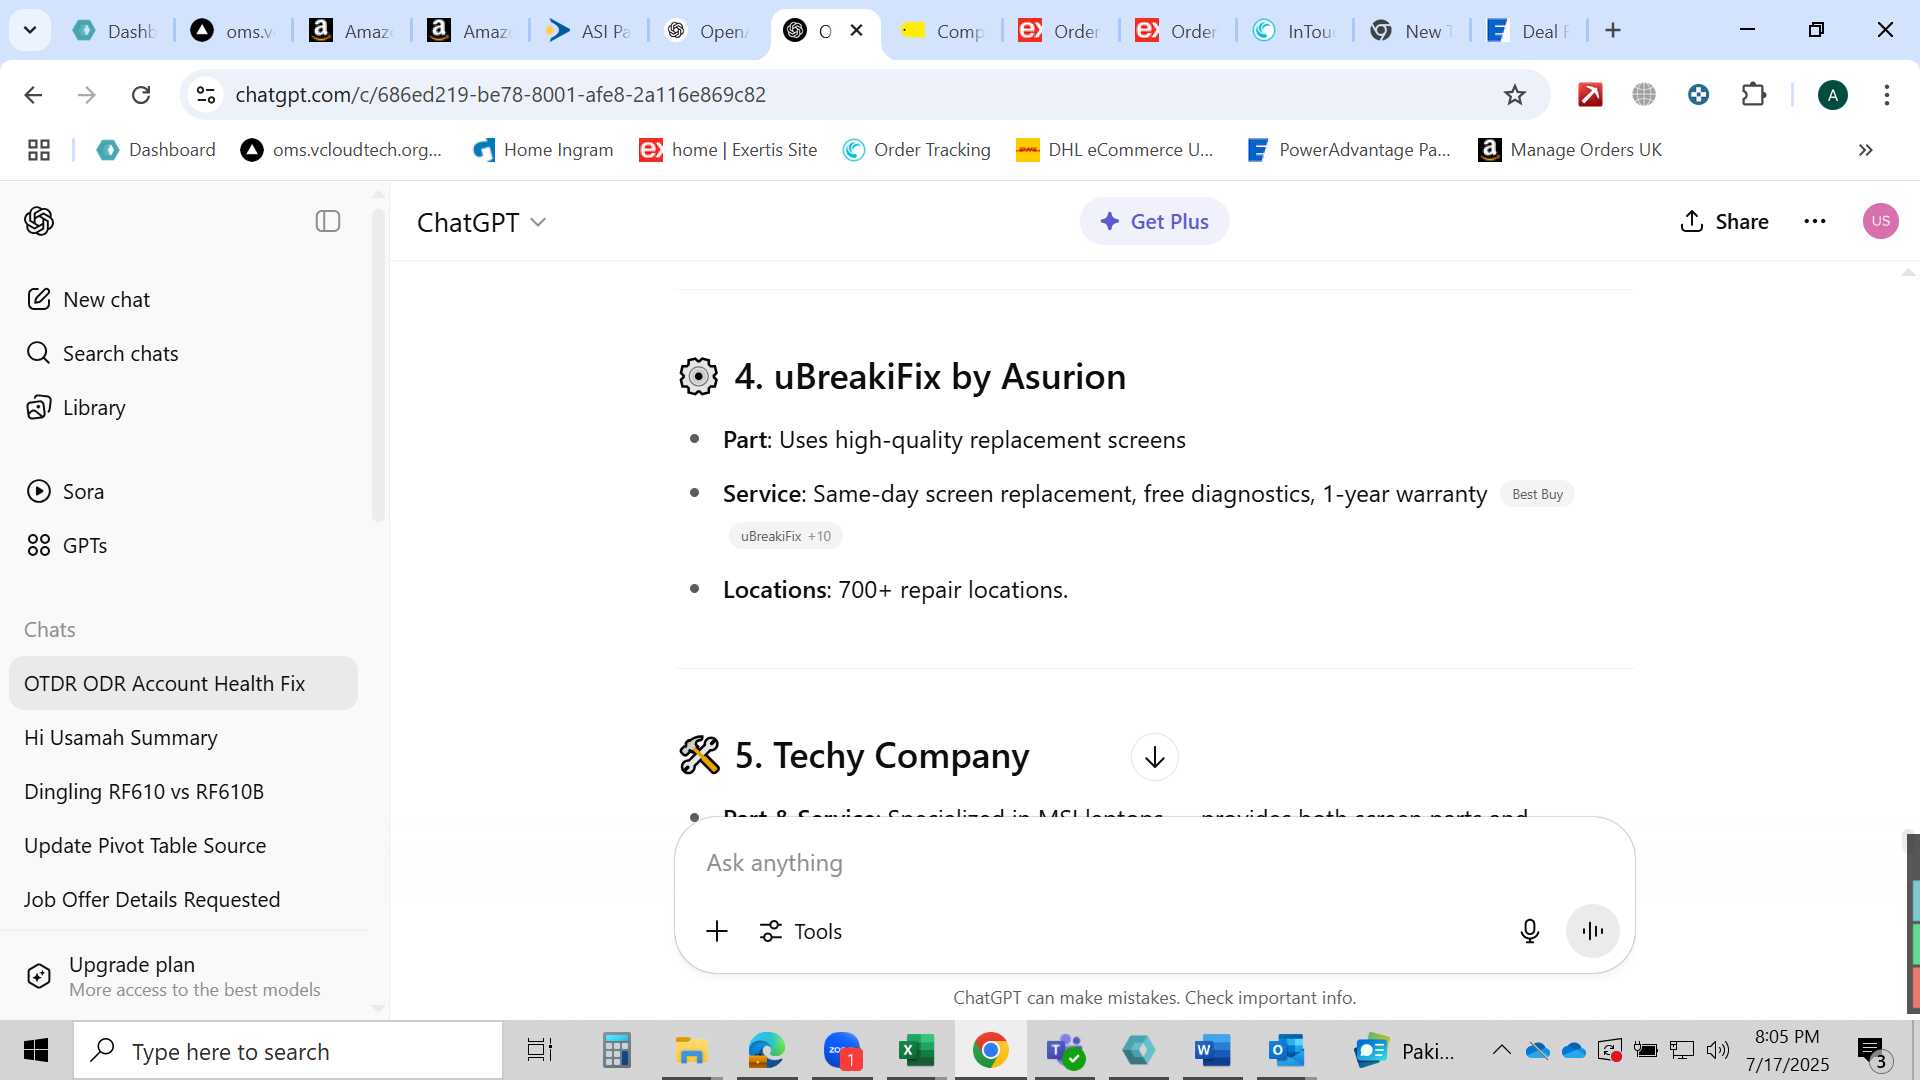Open the bookmarks apps grid icon
1920x1080 pixels.
[x=39, y=150]
